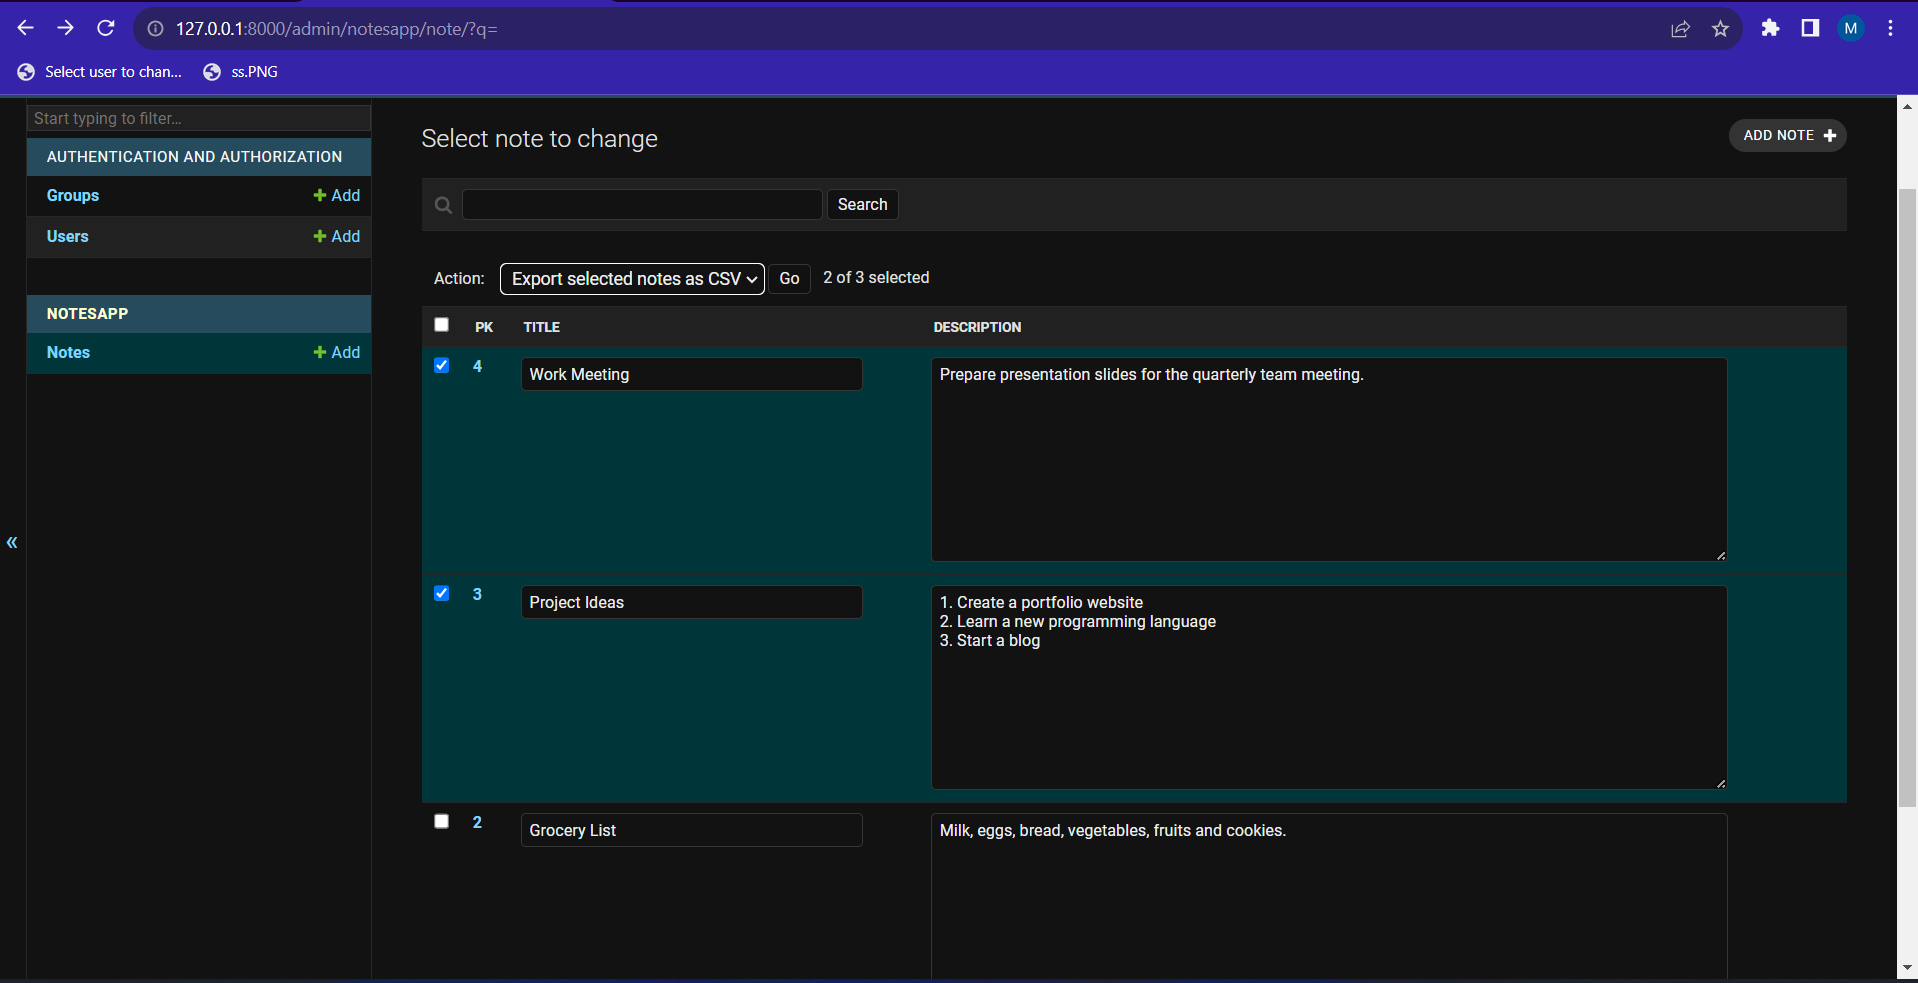
Task: Uncheck the Work Meeting row checkbox
Action: click(x=442, y=366)
